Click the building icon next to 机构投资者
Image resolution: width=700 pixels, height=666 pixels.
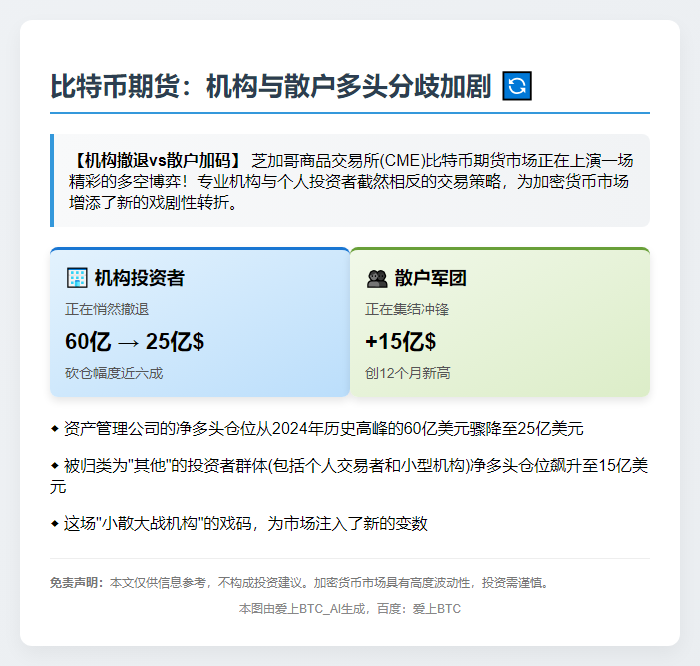click(77, 278)
